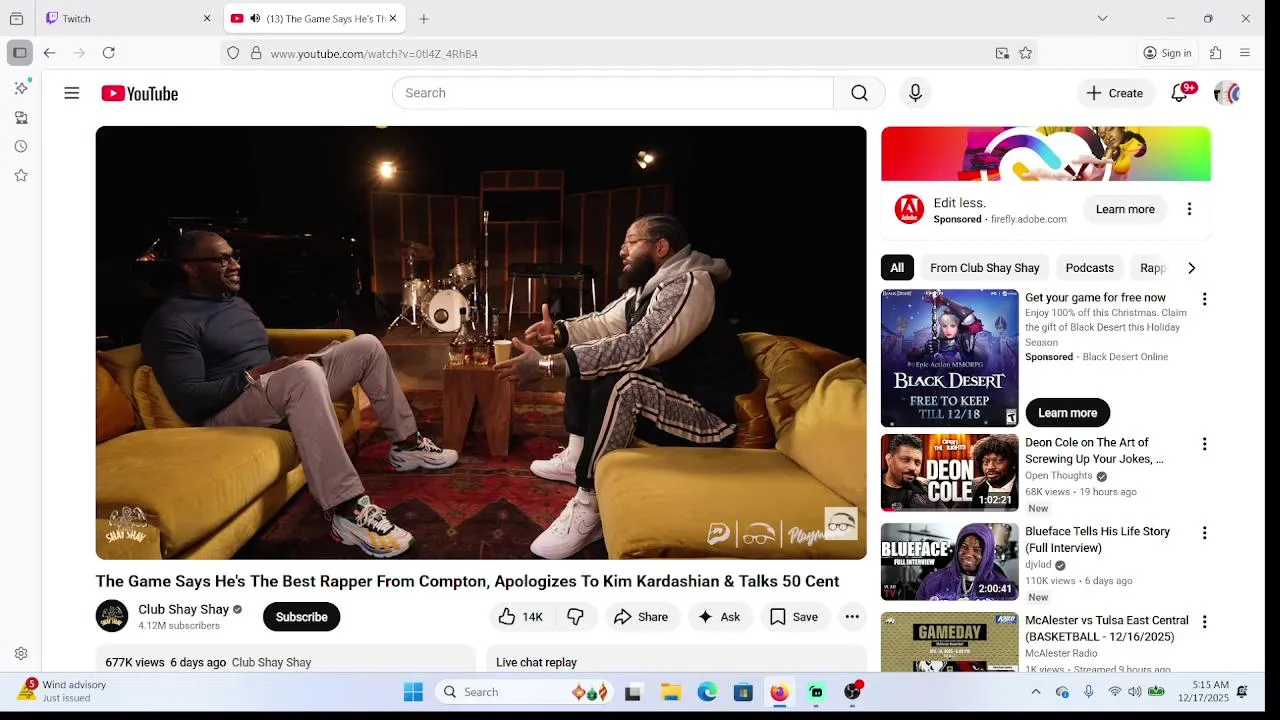This screenshot has width=1280, height=720.
Task: Start voice search with the microphone
Action: click(915, 93)
